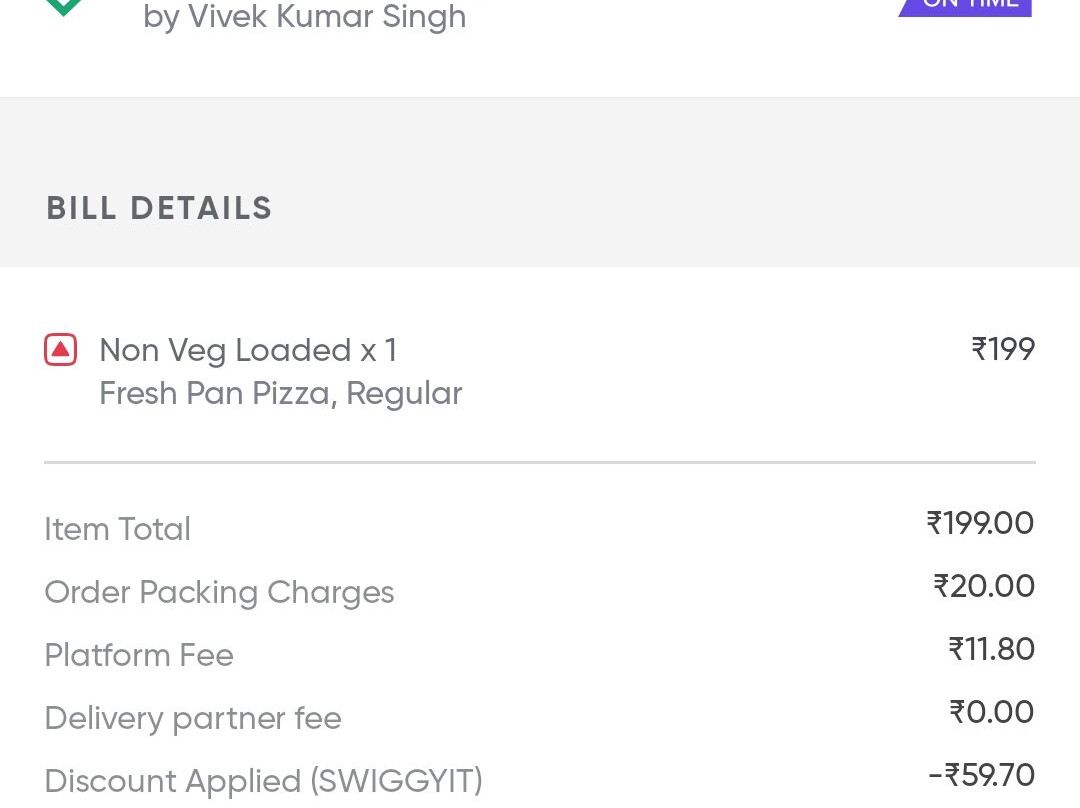Click the ₹0.00 delivery fee amount
The image size is (1080, 808).
(991, 712)
